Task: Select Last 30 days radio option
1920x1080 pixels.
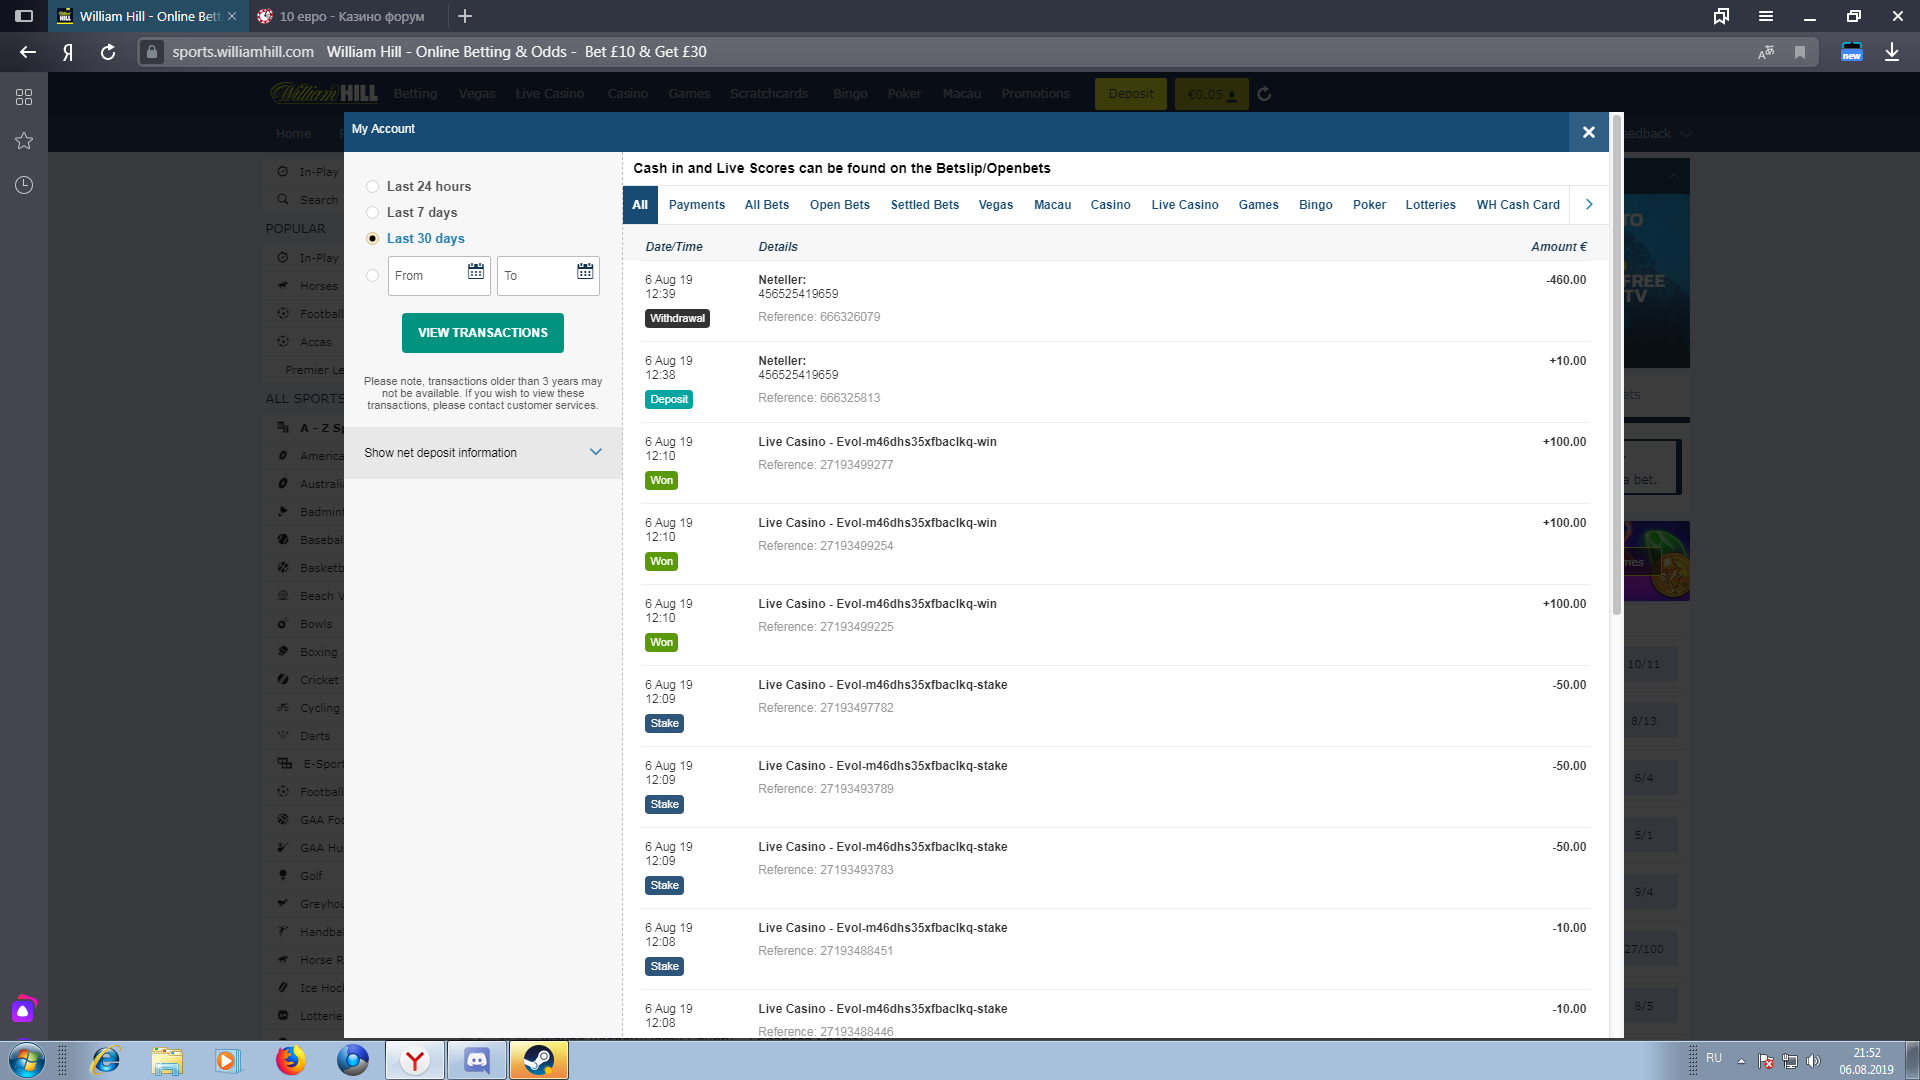Action: [x=372, y=238]
